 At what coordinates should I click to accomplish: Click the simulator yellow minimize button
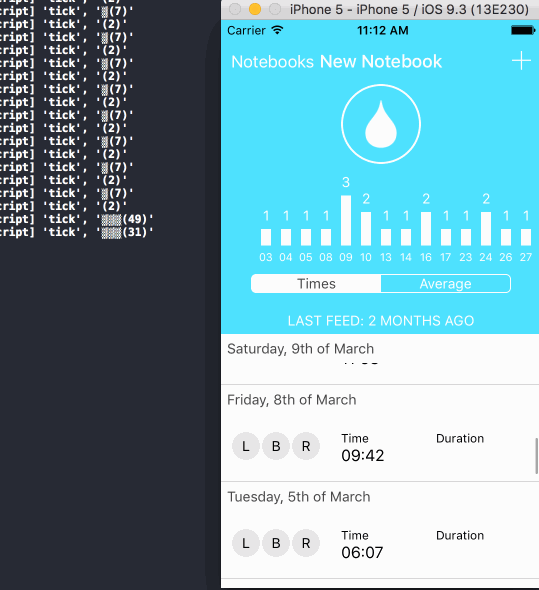pyautogui.click(x=255, y=9)
